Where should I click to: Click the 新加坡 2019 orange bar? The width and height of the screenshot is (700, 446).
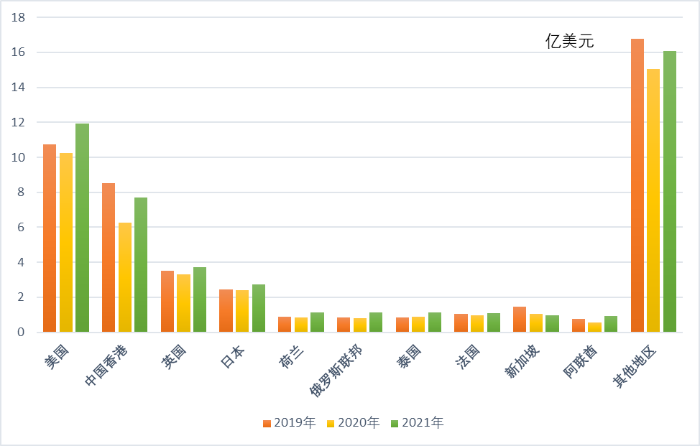[519, 319]
